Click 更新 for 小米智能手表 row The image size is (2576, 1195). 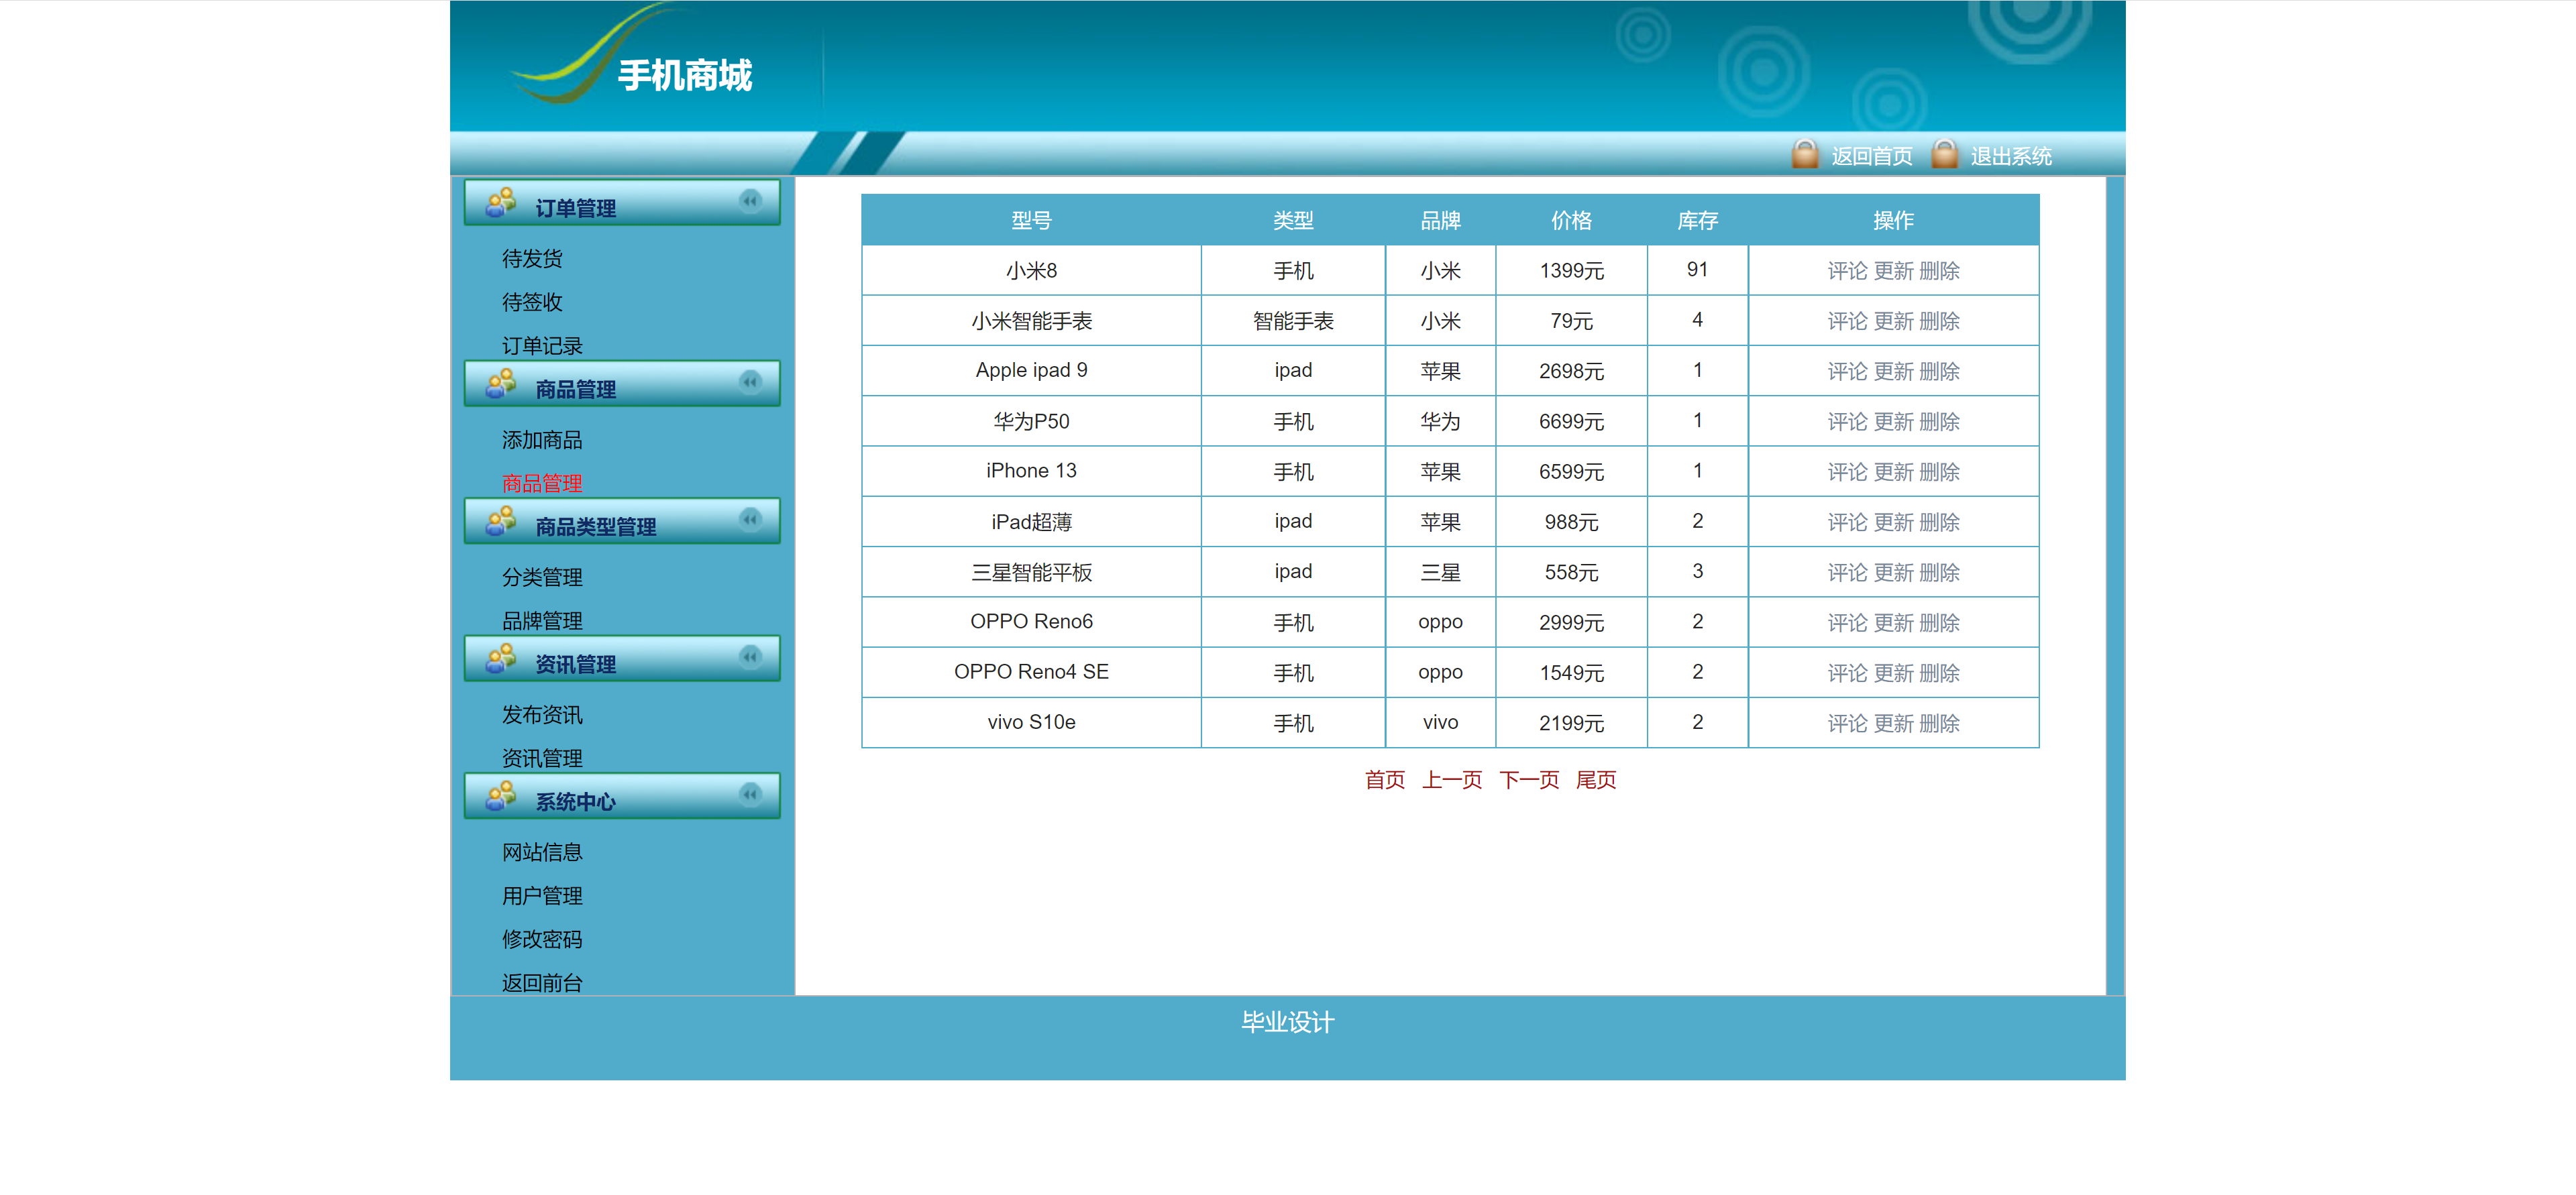tap(1893, 321)
